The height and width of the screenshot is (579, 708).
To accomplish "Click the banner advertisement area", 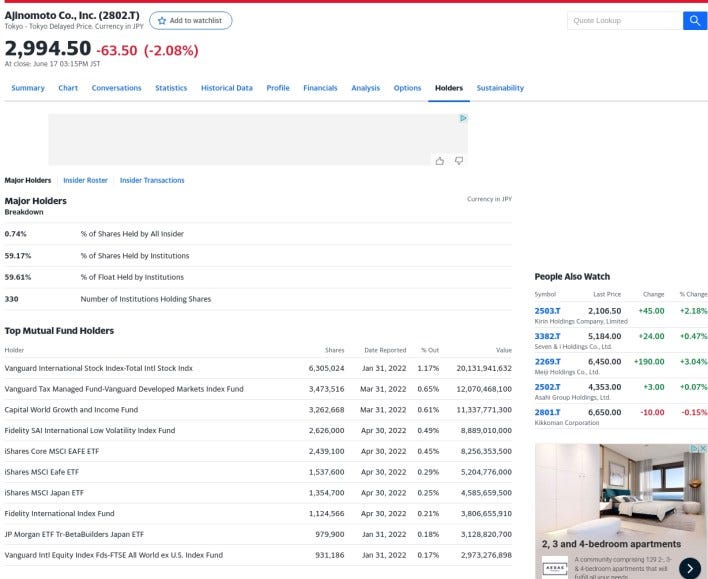I will click(x=258, y=140).
